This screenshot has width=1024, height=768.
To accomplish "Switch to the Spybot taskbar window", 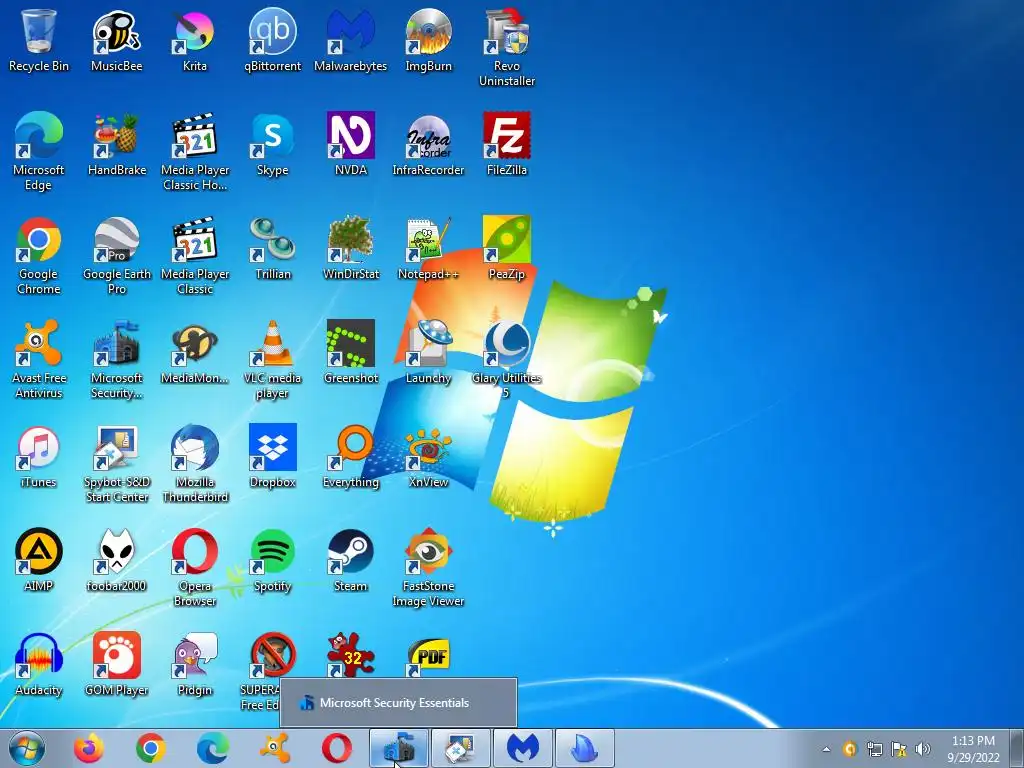I will click(x=461, y=748).
